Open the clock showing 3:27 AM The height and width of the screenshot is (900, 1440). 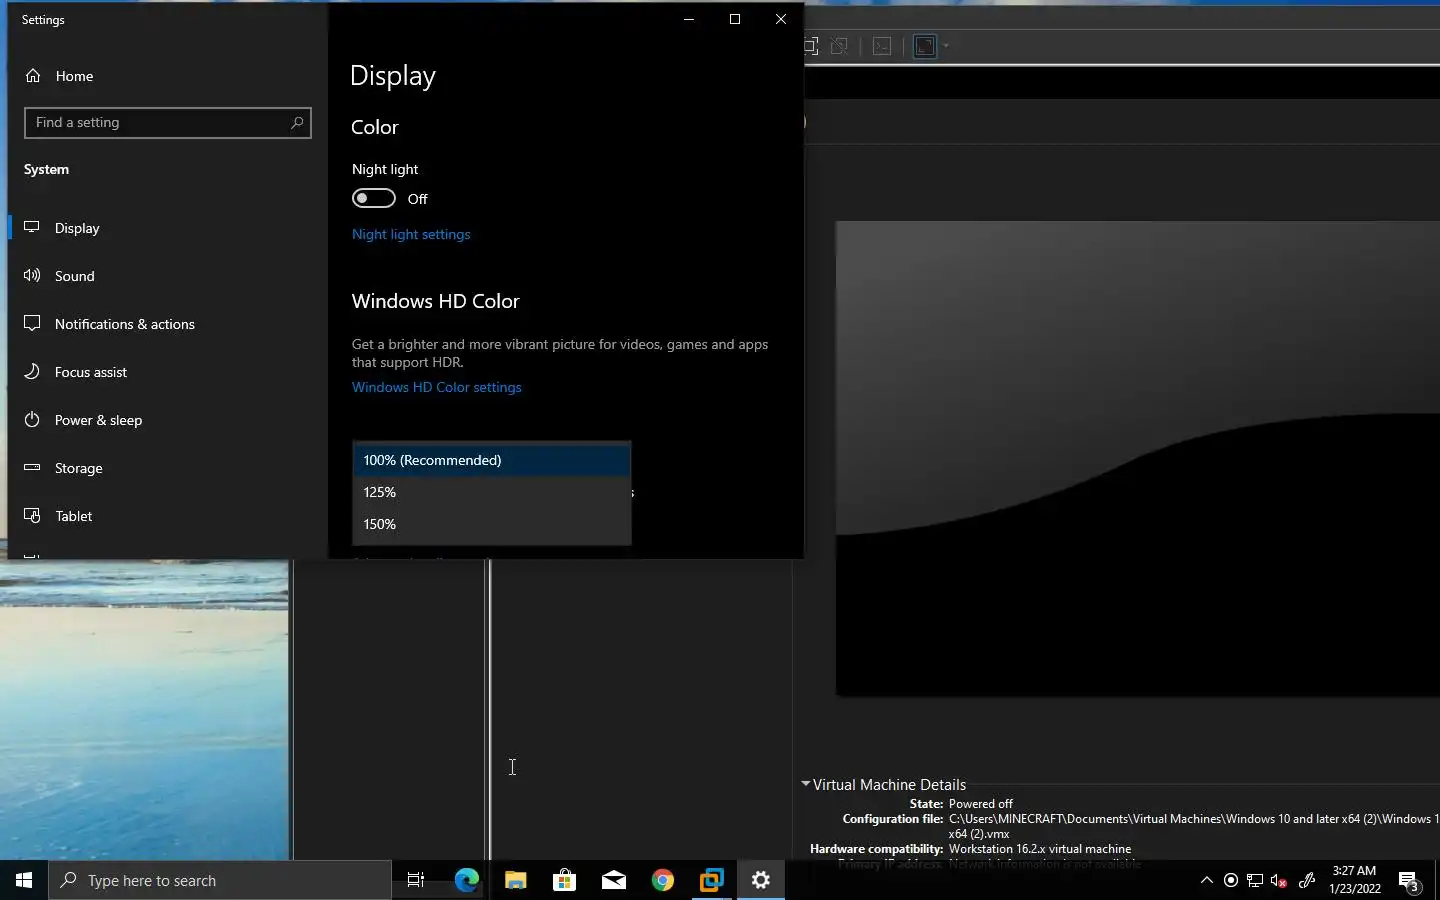click(1355, 880)
